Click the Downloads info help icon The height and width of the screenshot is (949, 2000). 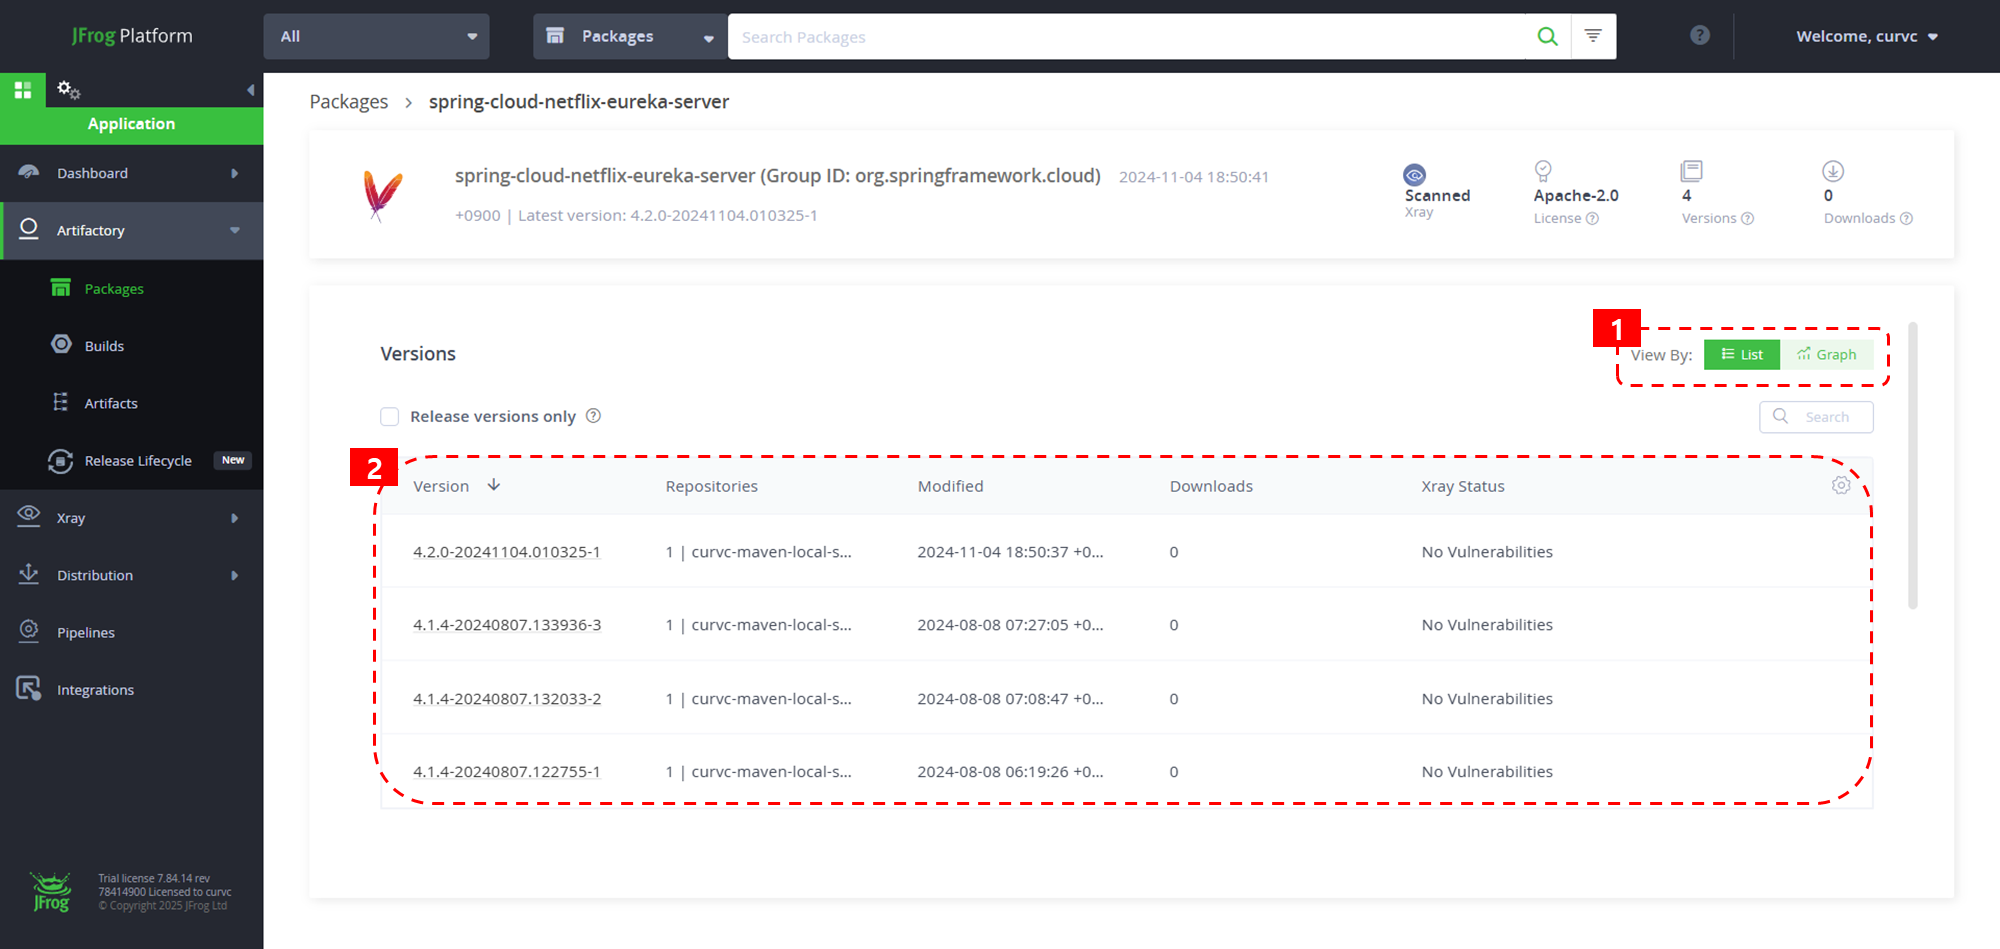click(x=1906, y=219)
